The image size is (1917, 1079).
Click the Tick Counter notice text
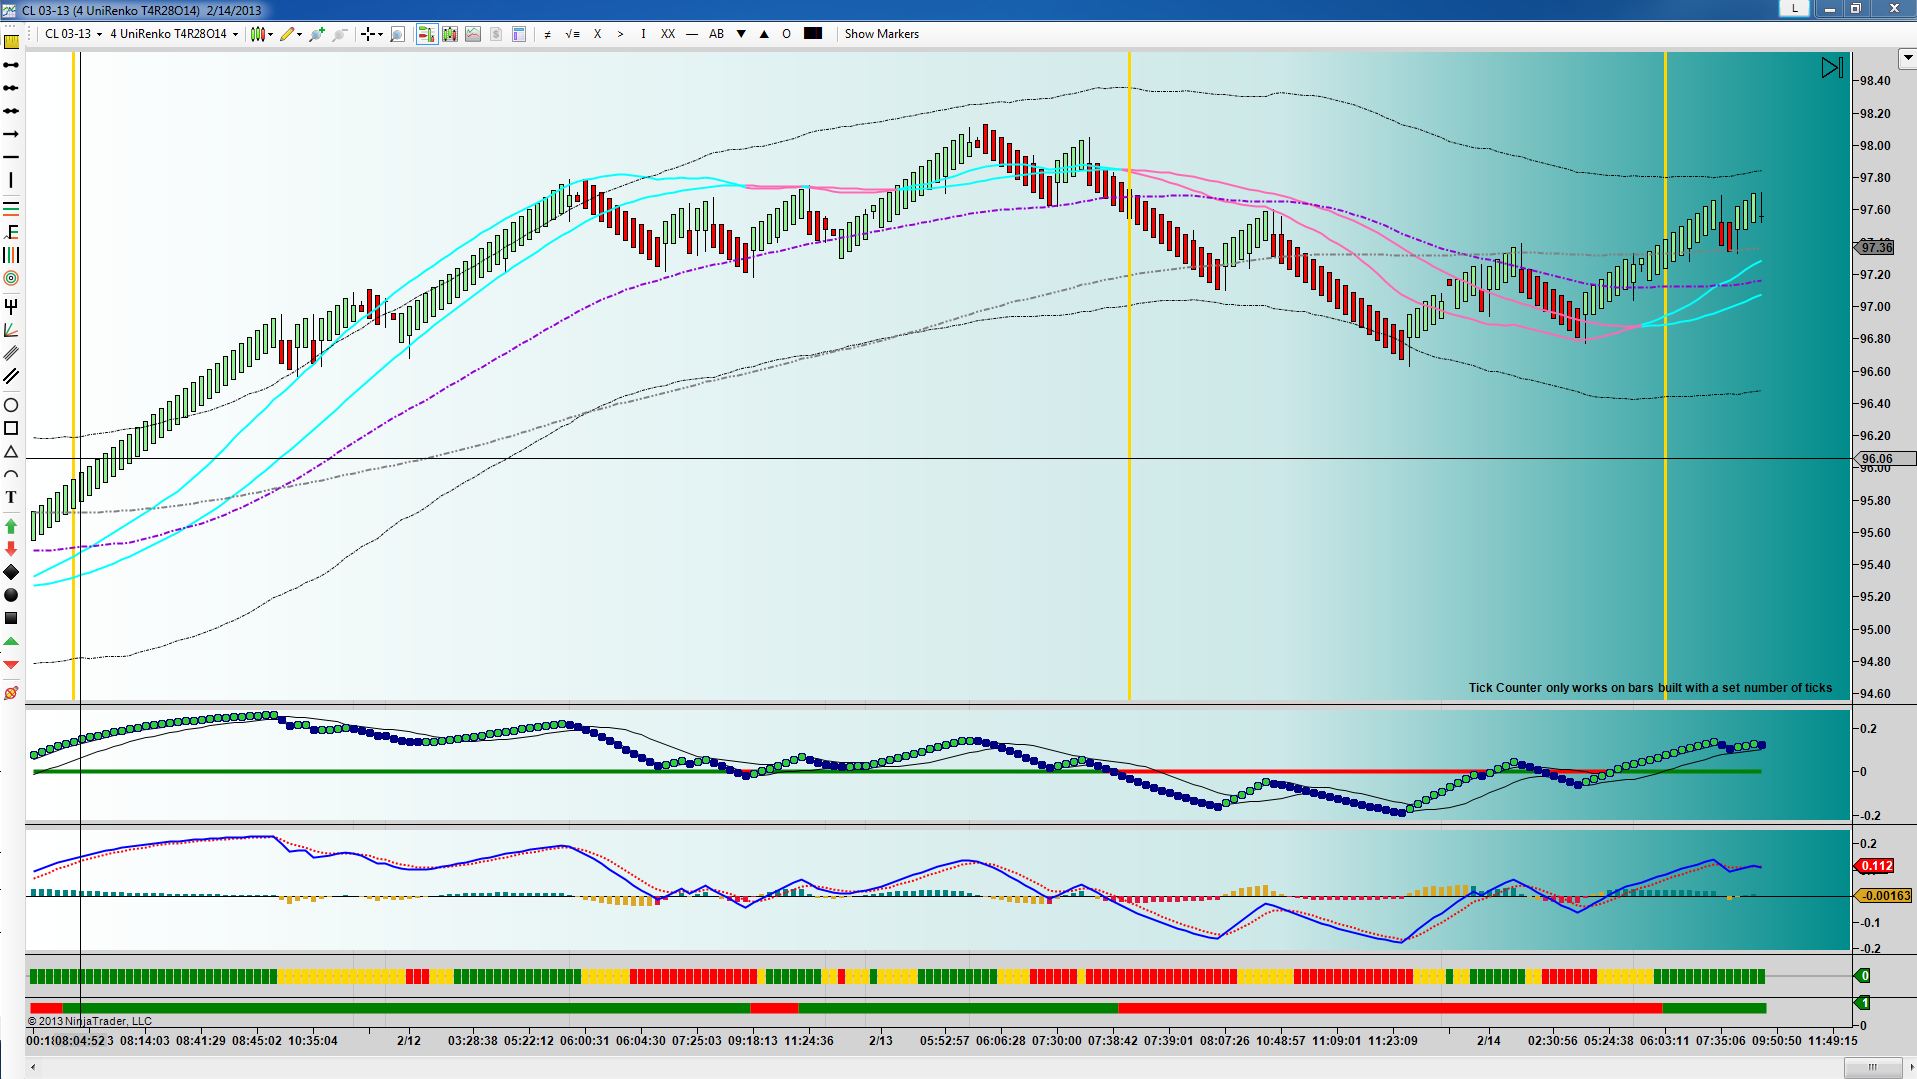click(x=1650, y=688)
